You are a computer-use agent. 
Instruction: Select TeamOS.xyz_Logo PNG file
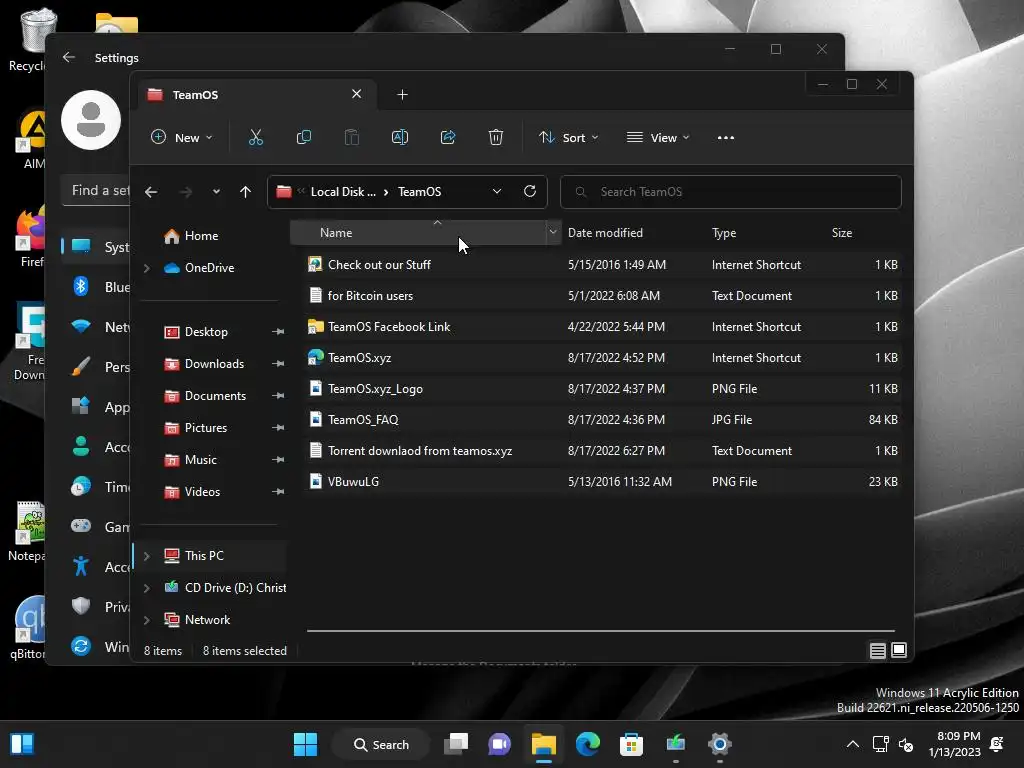[x=601, y=389]
